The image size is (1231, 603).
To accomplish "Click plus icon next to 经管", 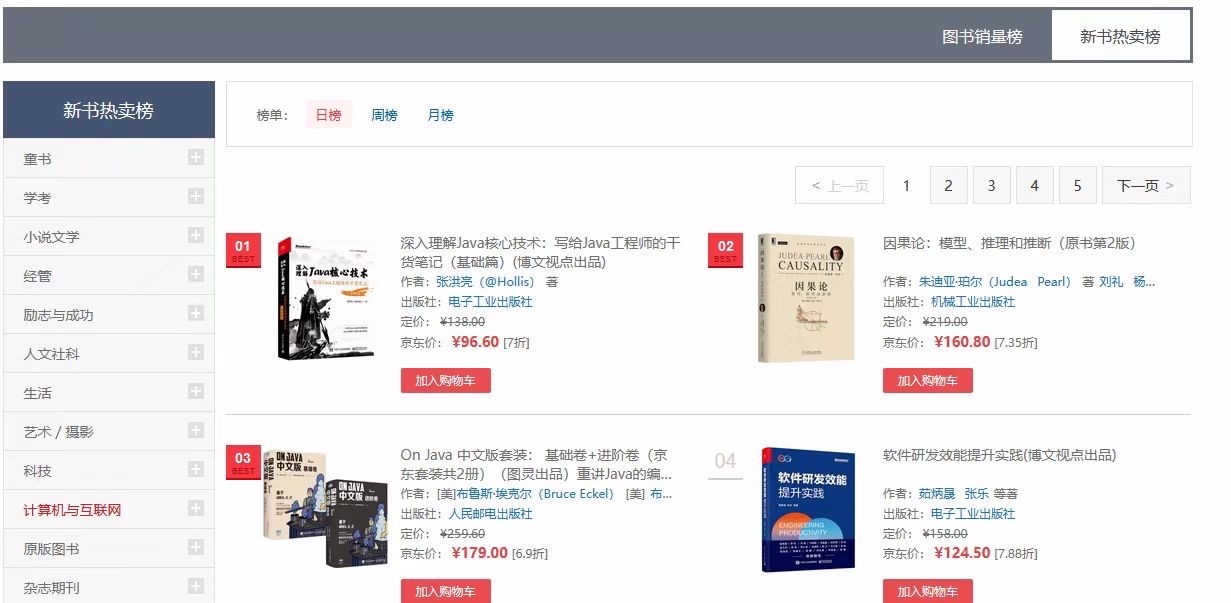I will point(196,275).
